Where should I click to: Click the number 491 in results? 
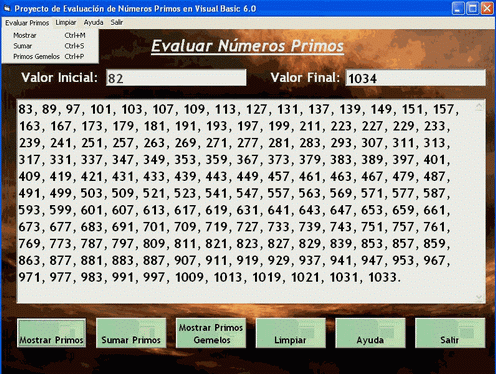click(x=29, y=193)
